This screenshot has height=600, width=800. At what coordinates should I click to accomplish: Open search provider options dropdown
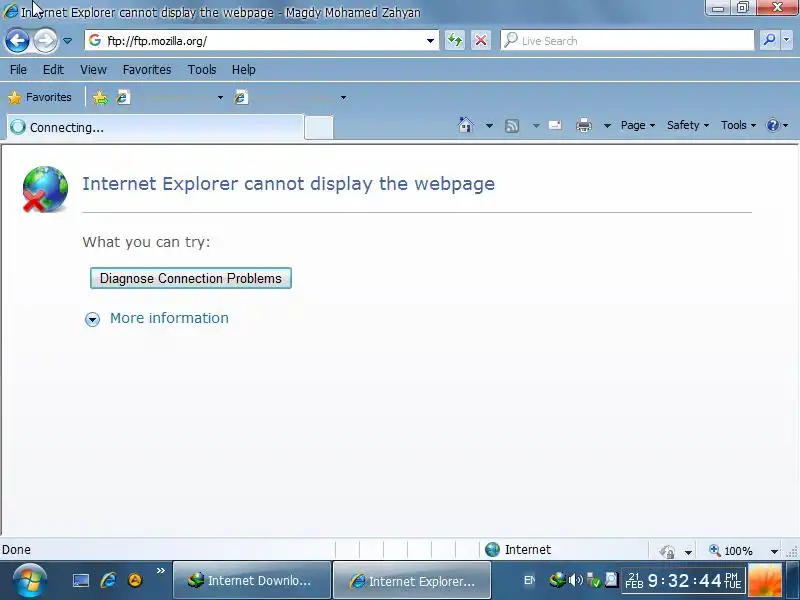(786, 40)
